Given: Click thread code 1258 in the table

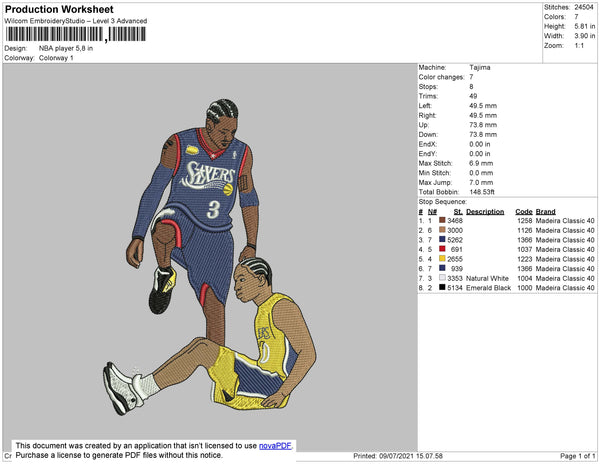Looking at the screenshot, I should (x=525, y=221).
